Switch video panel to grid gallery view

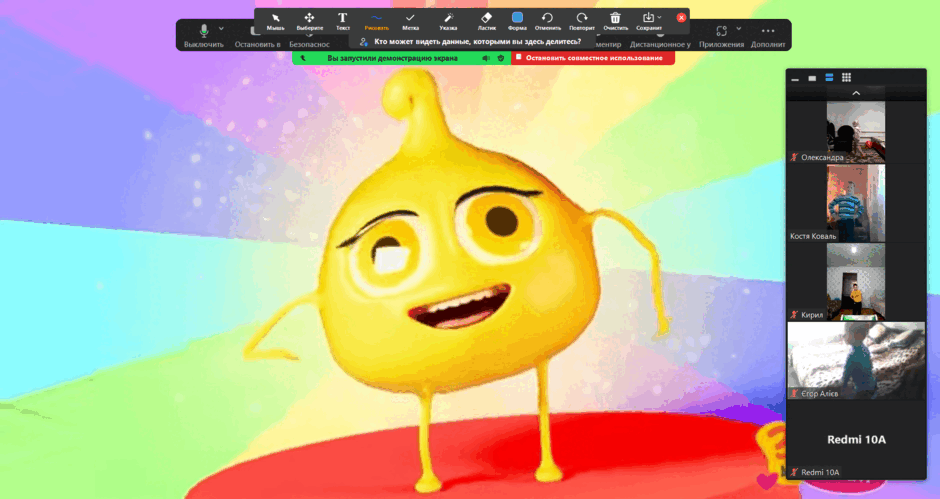pos(846,77)
